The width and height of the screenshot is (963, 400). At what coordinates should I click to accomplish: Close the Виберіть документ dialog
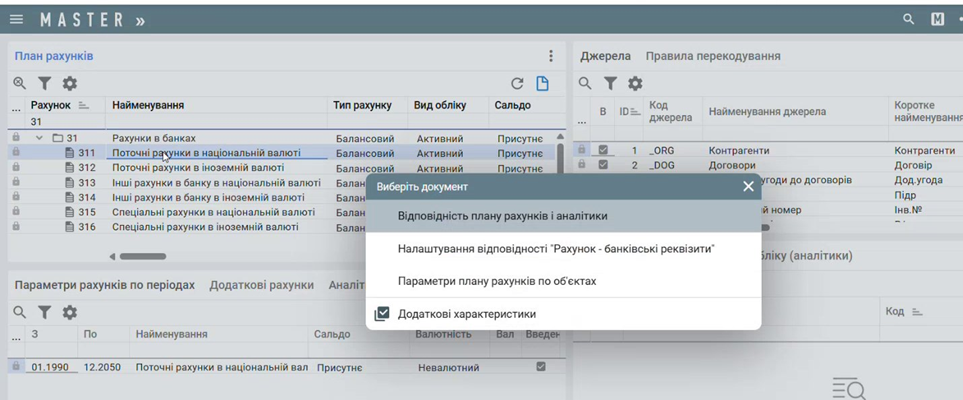point(748,187)
